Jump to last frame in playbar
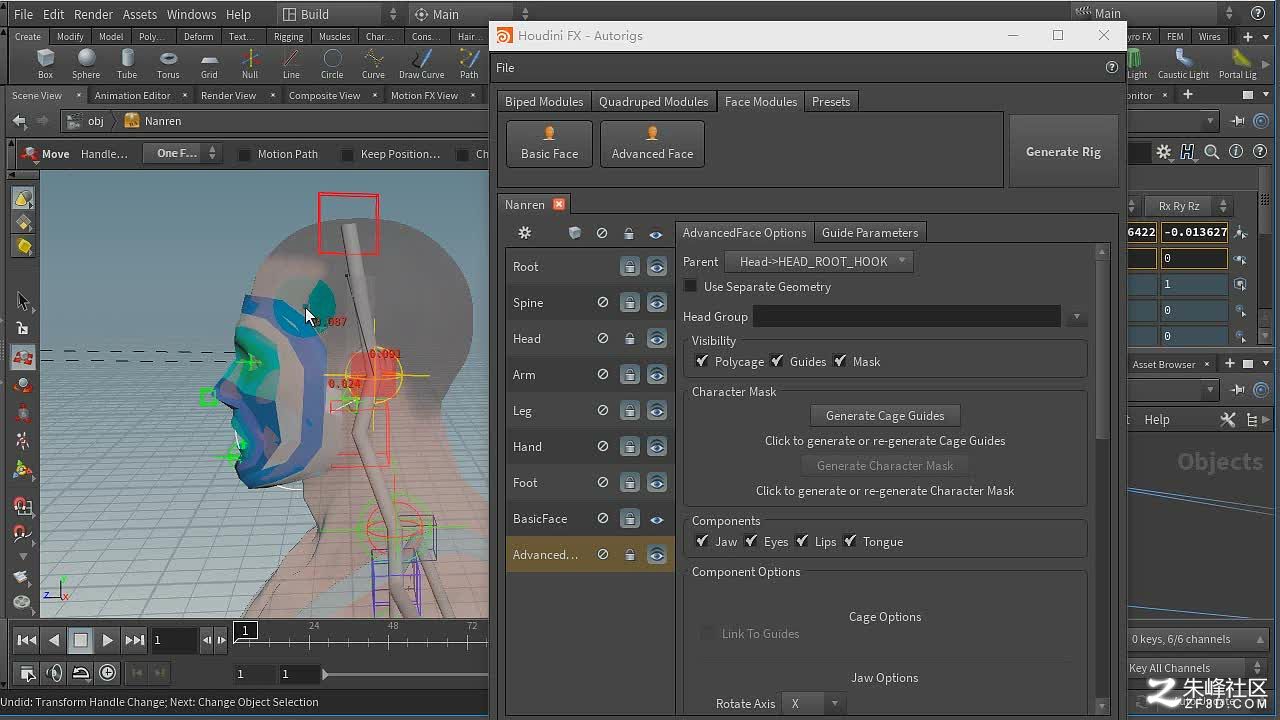The image size is (1280, 720). coord(135,640)
